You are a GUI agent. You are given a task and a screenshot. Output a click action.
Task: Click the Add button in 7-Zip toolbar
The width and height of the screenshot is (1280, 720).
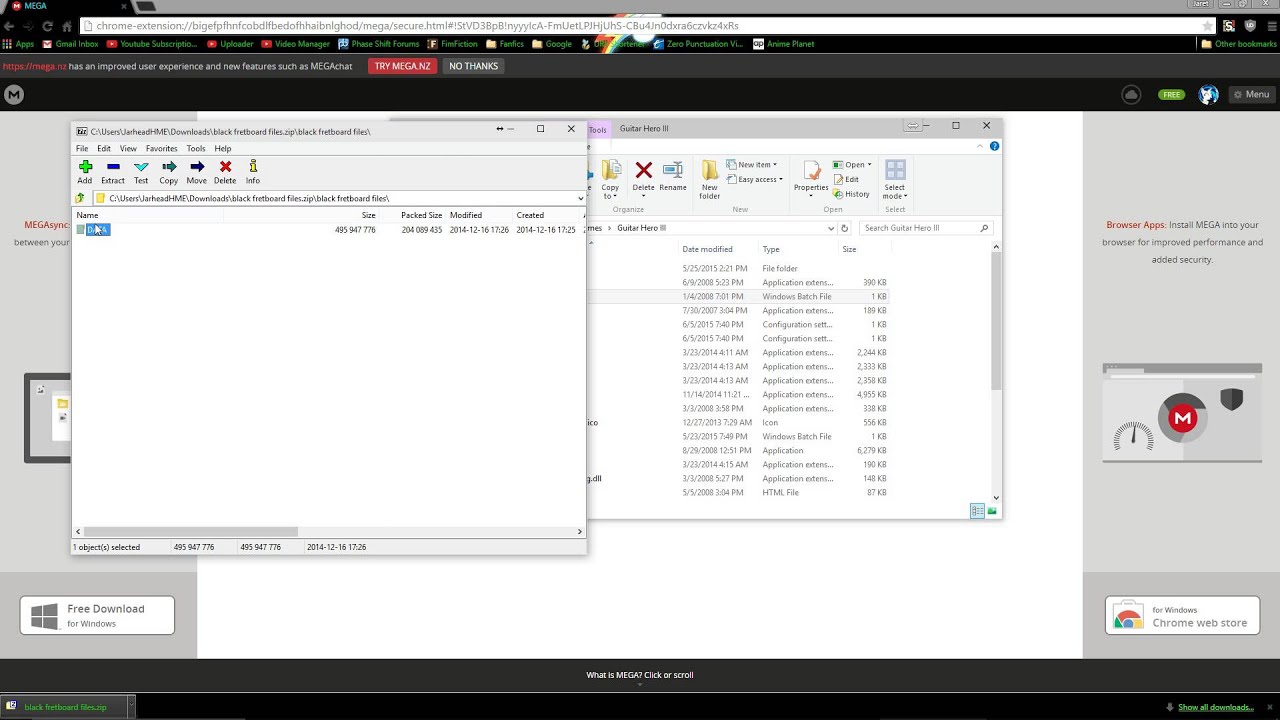(x=85, y=172)
